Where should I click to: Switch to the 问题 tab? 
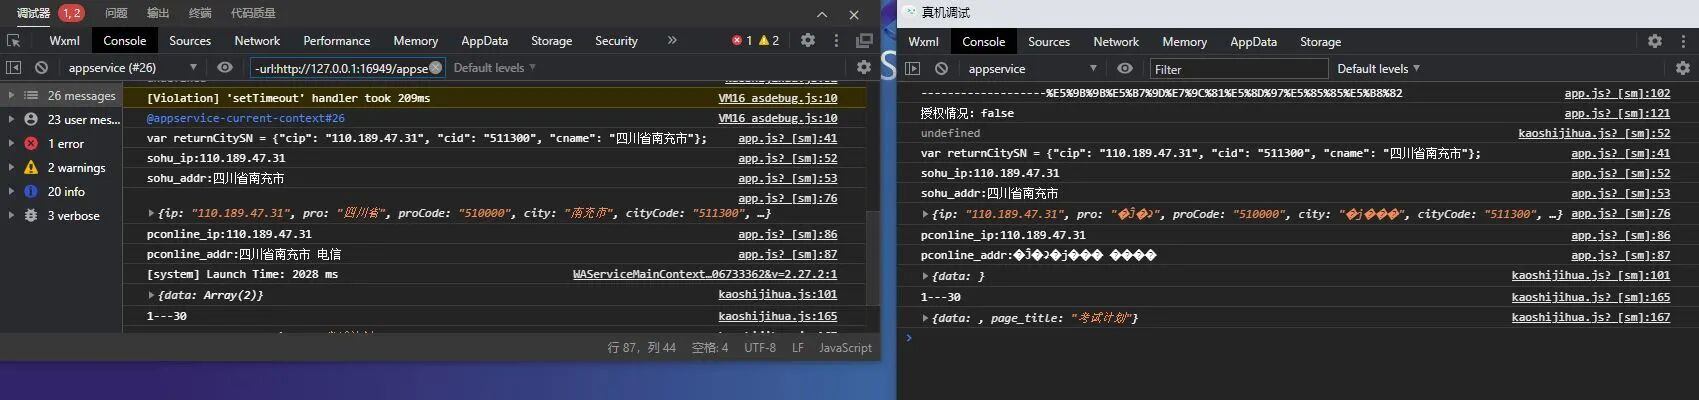click(x=116, y=13)
